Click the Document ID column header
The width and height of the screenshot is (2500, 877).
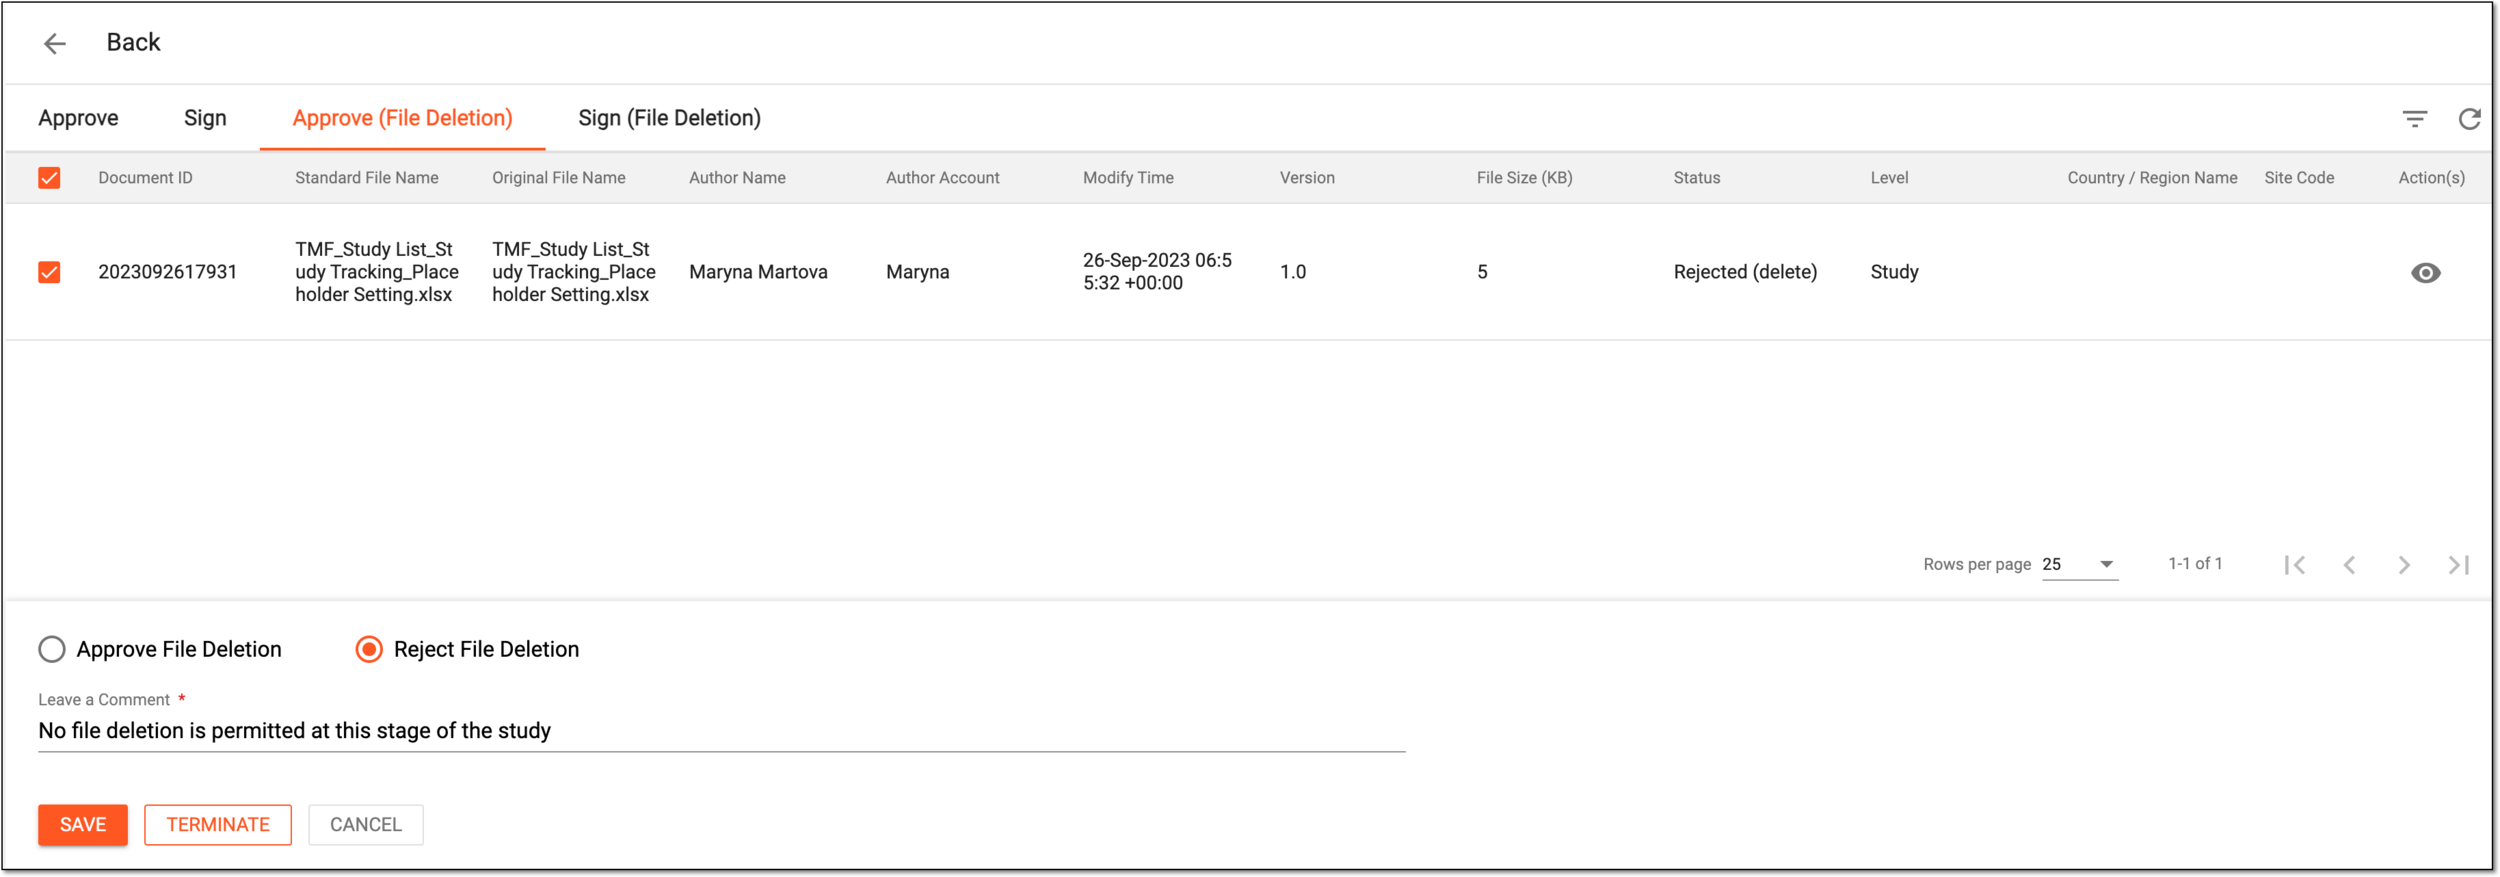point(145,178)
